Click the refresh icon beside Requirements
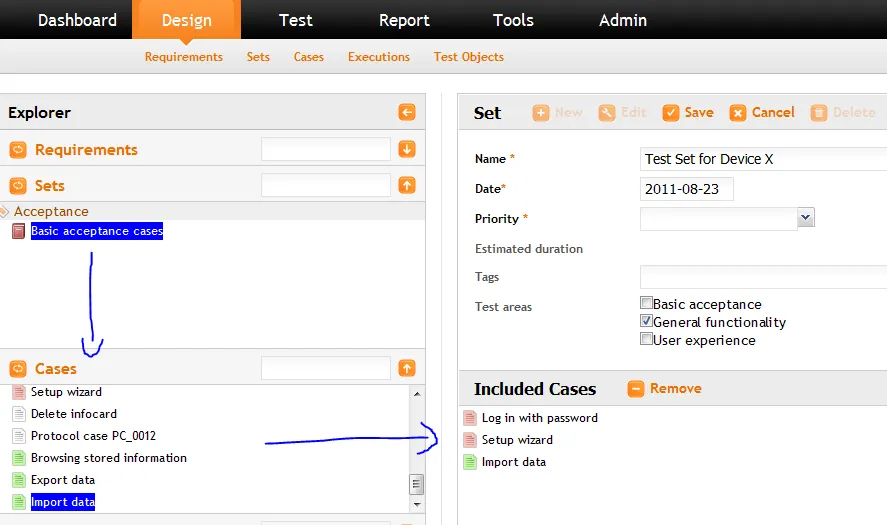This screenshot has height=525, width=887. point(18,150)
